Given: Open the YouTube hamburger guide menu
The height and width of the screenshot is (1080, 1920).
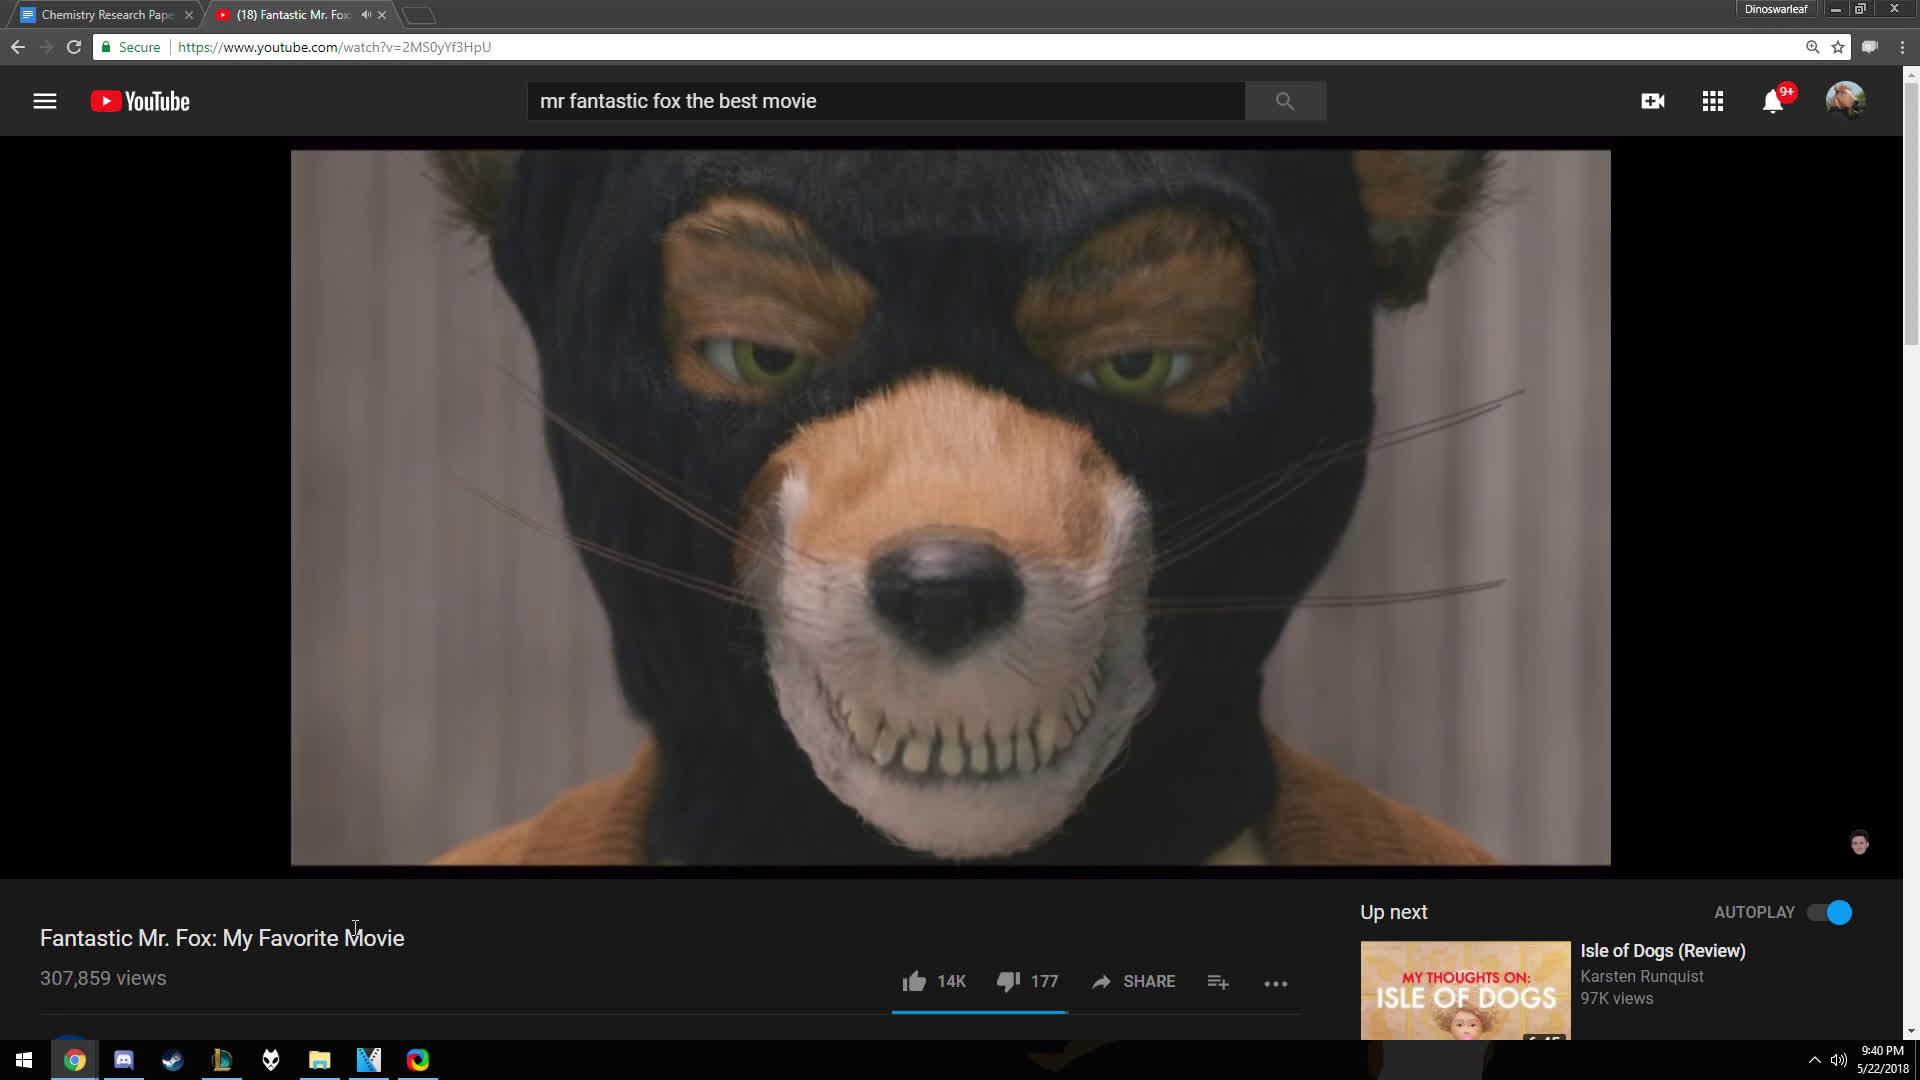Looking at the screenshot, I should tap(45, 101).
